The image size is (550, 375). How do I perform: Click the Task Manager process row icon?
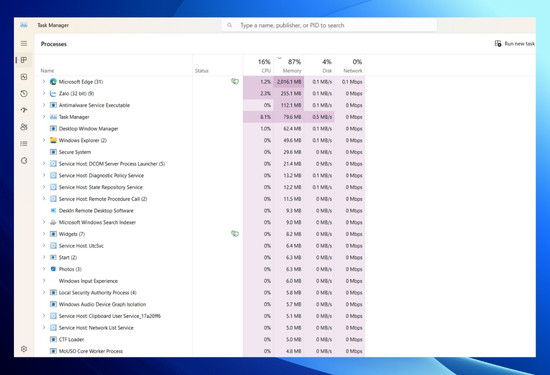53,117
